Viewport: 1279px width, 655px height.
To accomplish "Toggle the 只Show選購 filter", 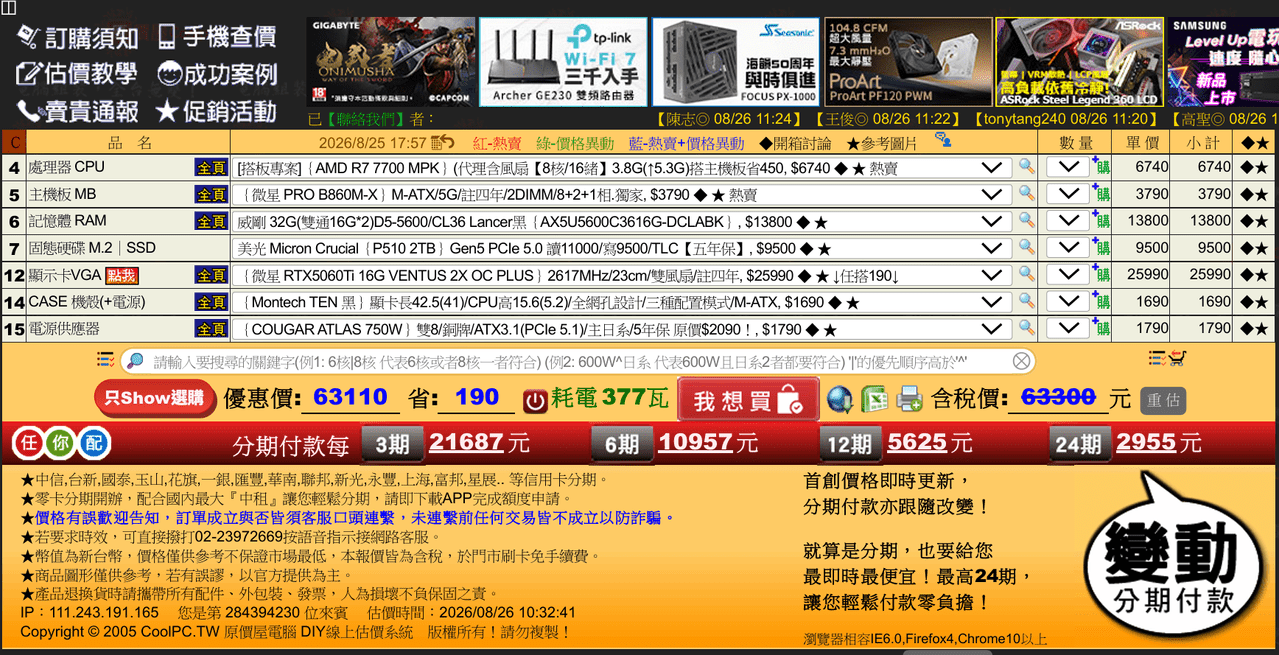I will (x=154, y=398).
